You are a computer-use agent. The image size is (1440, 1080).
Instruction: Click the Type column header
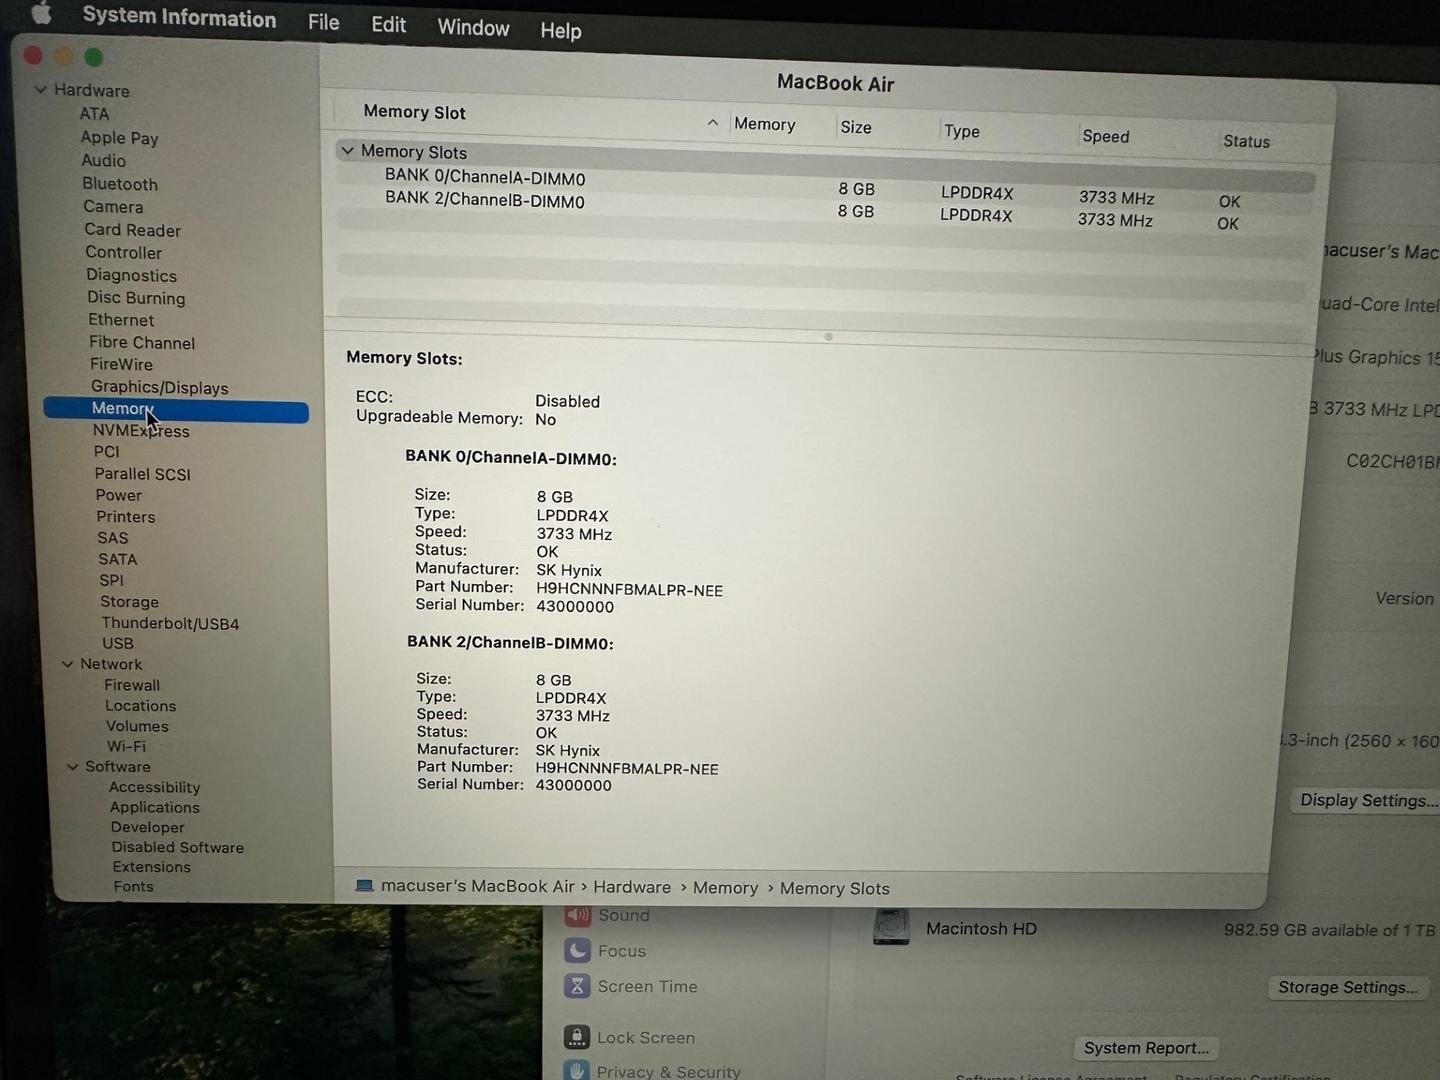962,131
